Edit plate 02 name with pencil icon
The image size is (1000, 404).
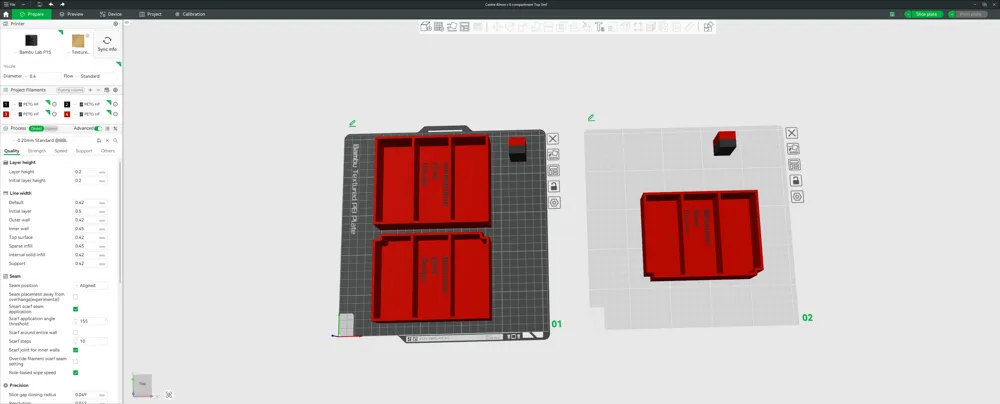click(x=591, y=117)
